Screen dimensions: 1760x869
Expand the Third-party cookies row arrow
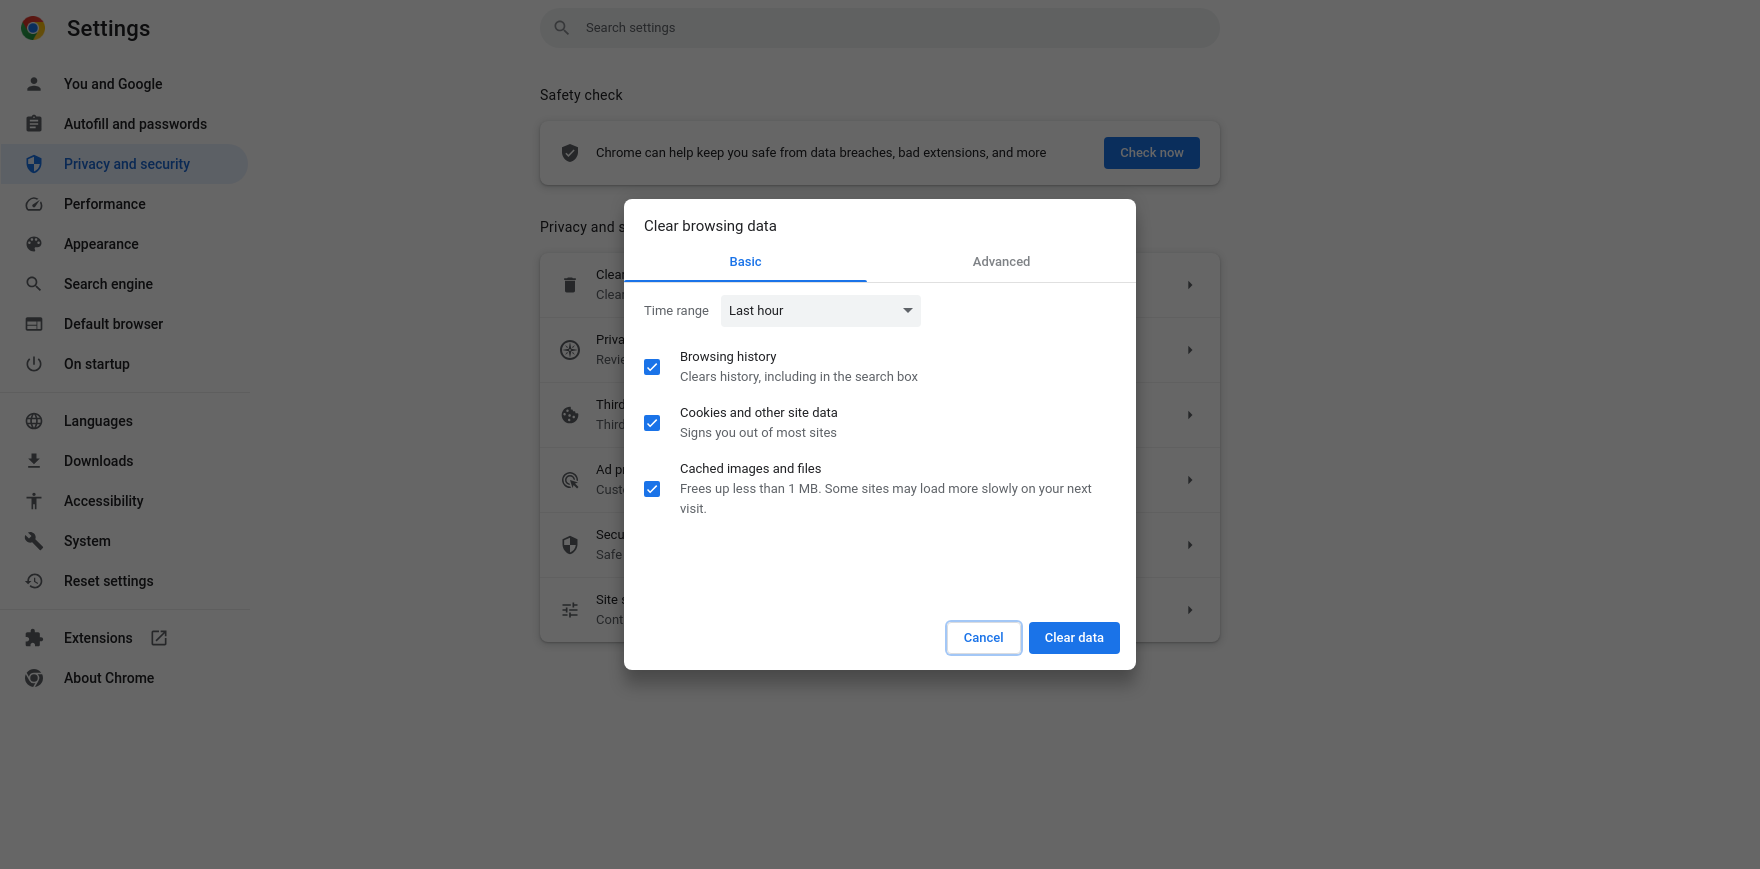pos(1190,415)
